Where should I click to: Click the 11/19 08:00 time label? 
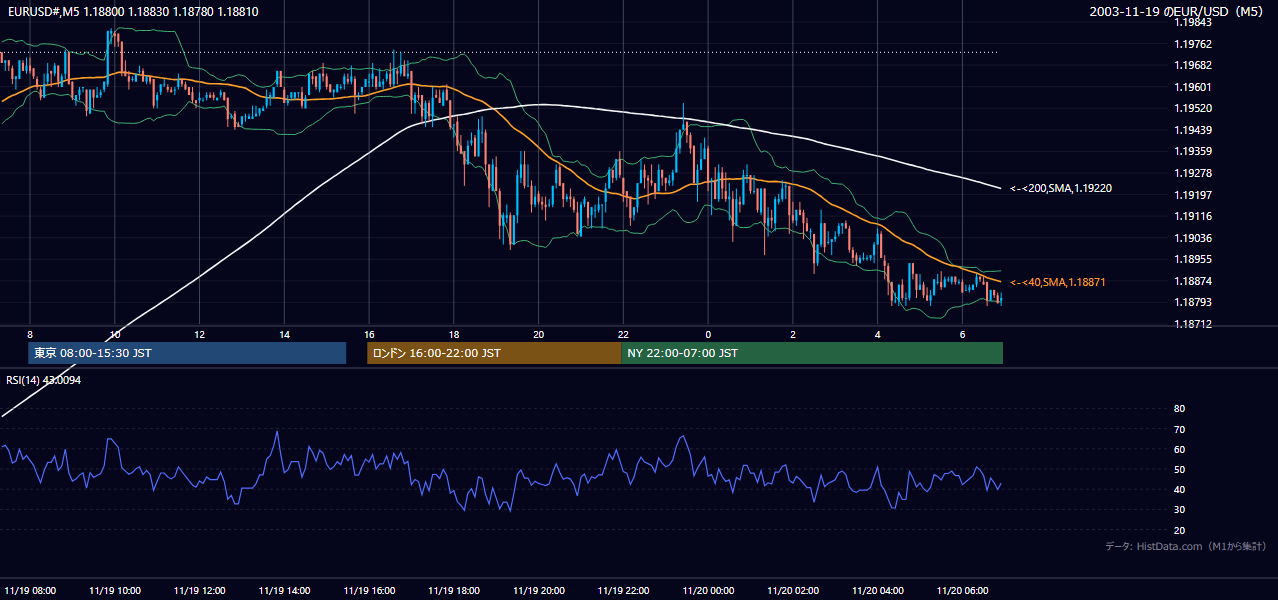tap(30, 590)
